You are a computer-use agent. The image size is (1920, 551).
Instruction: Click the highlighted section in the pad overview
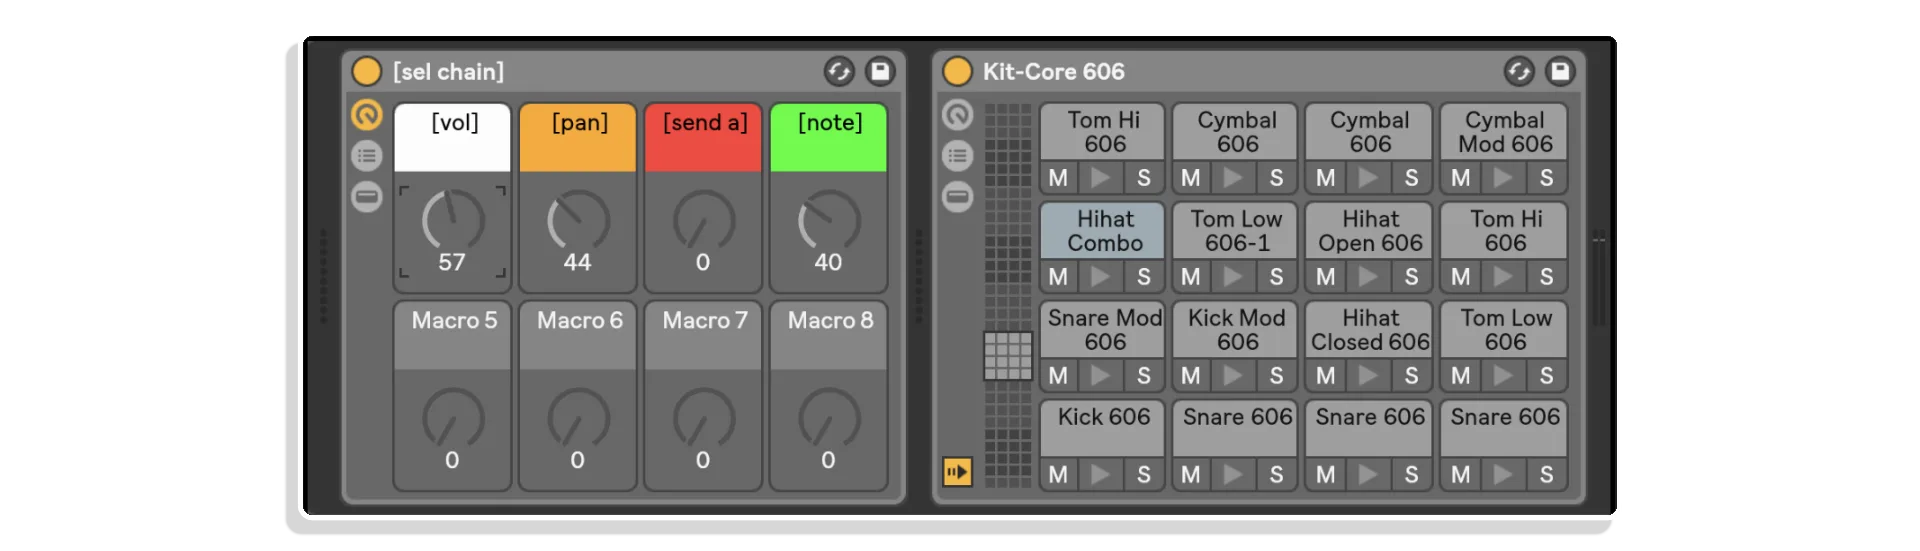[x=1008, y=356]
